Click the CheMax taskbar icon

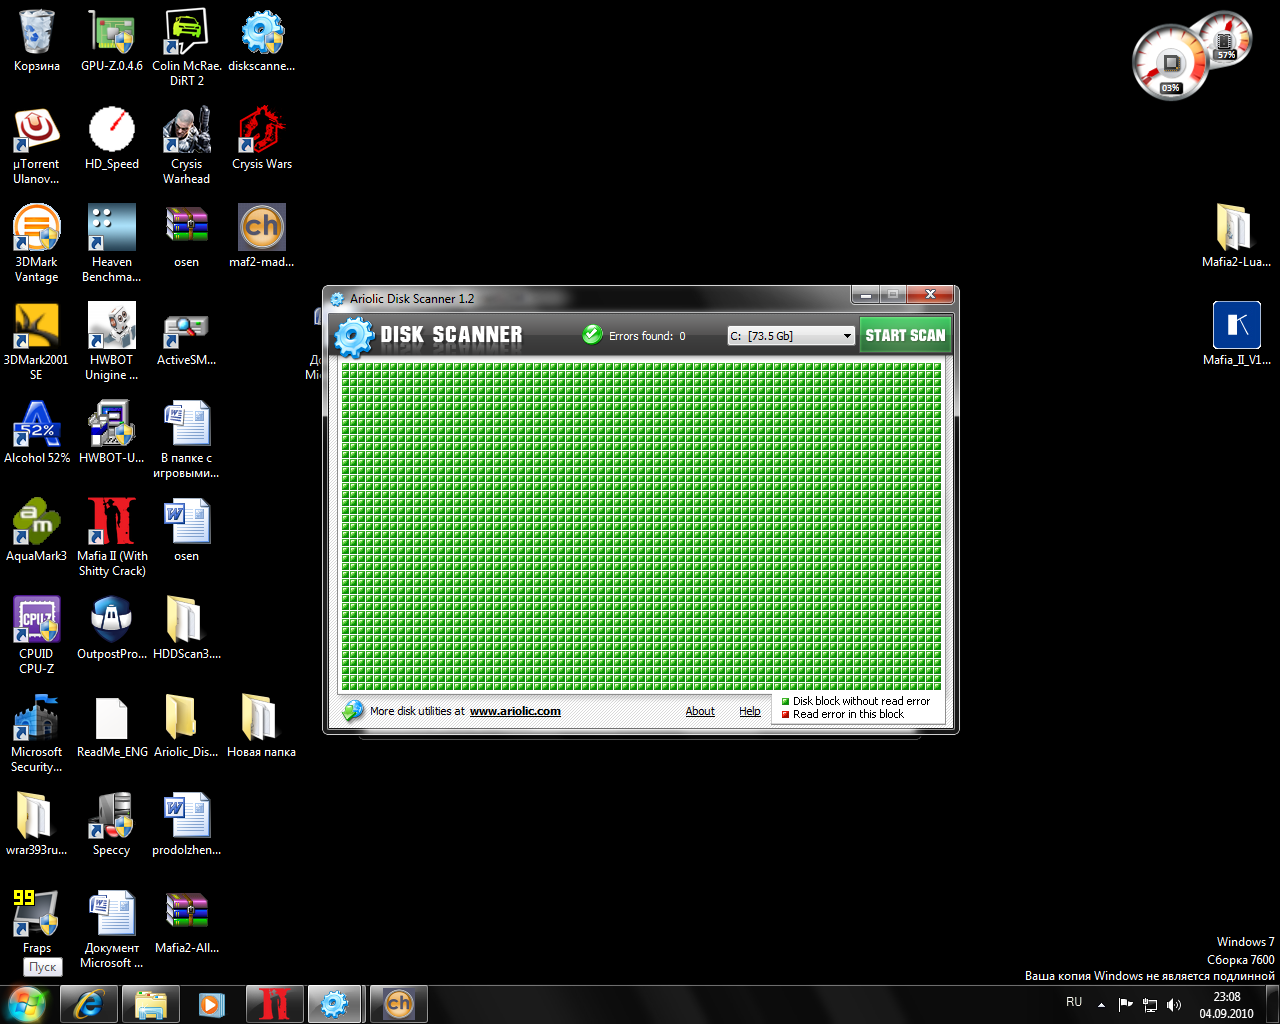398,1003
